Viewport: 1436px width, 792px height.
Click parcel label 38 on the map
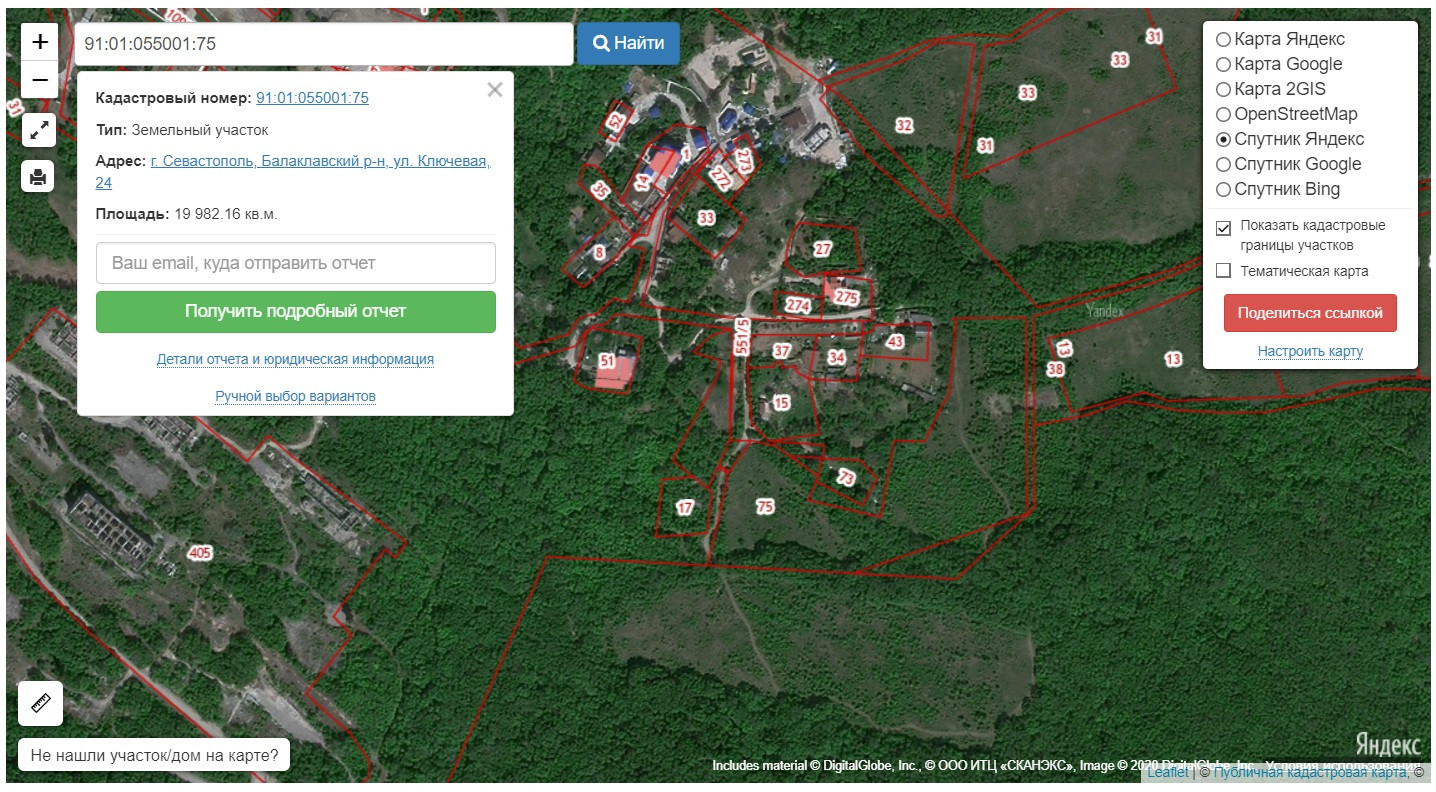tap(1055, 369)
